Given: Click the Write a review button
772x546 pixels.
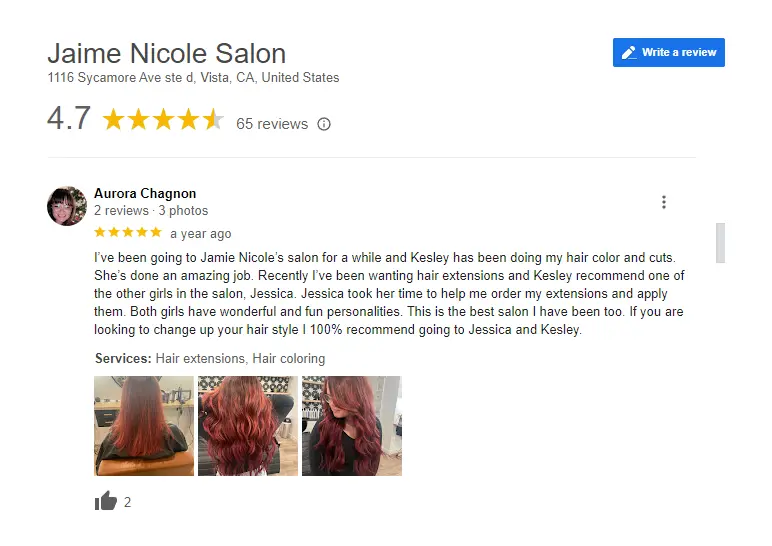Looking at the screenshot, I should click(x=668, y=52).
